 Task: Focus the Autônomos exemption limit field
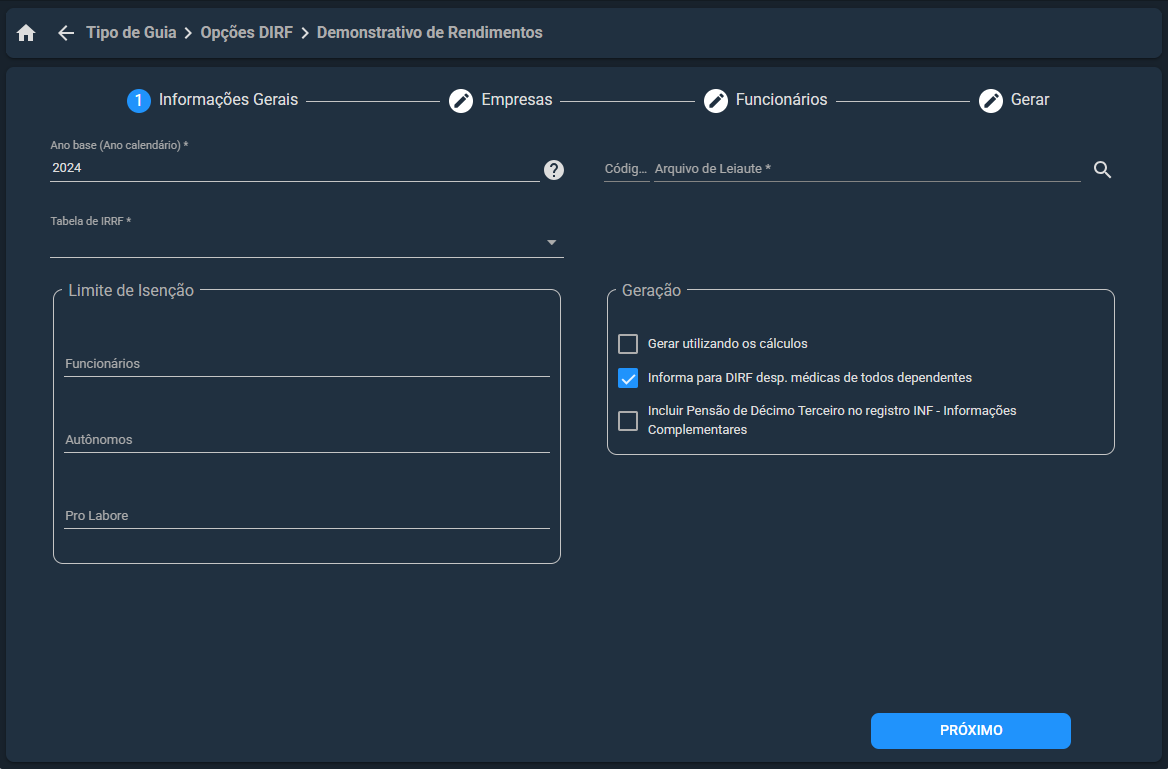(307, 440)
